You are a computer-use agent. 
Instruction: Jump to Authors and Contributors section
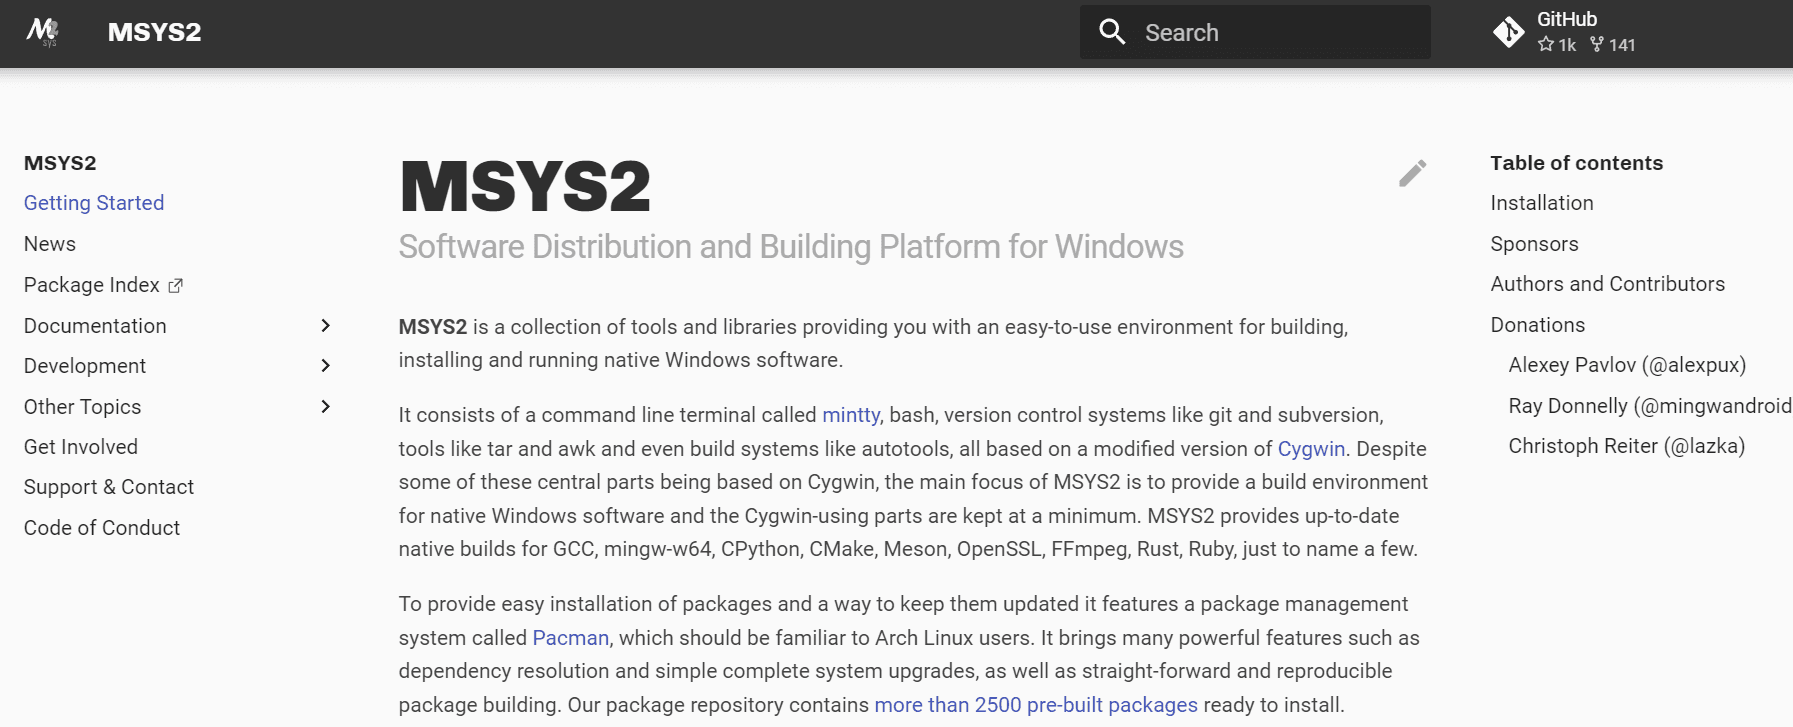pos(1608,284)
